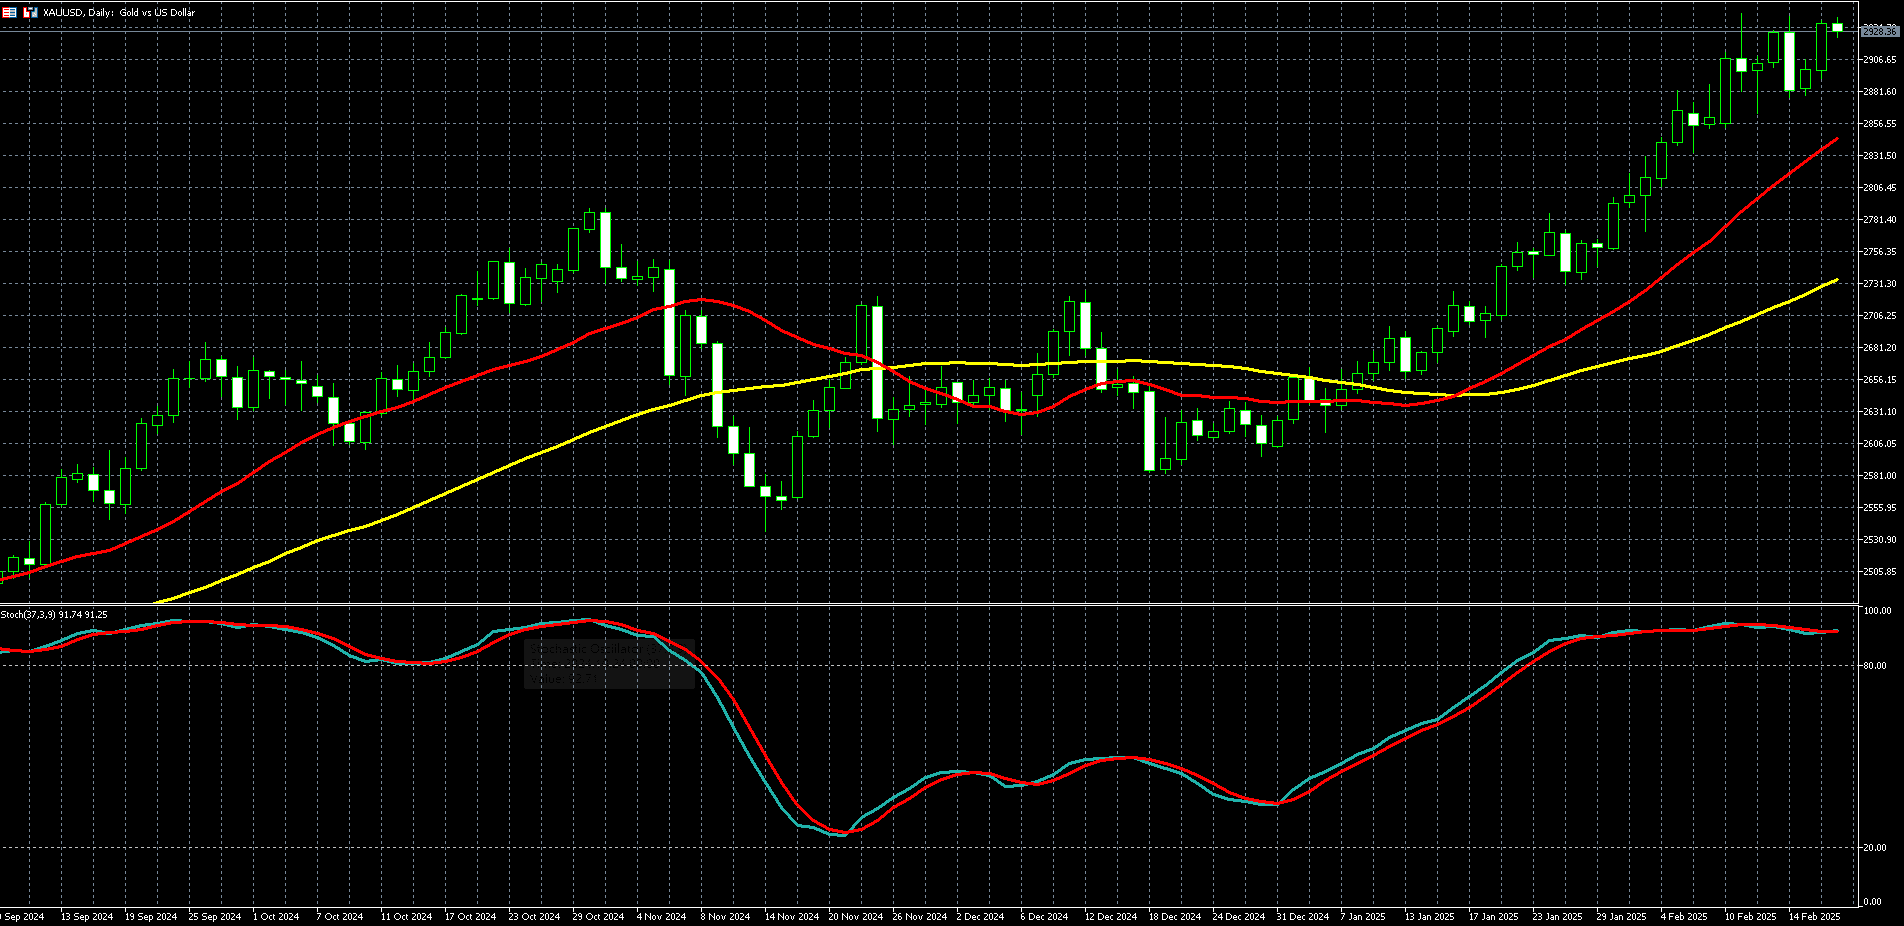
Task: Click the 2 Dec 2024 date label
Action: [x=980, y=916]
